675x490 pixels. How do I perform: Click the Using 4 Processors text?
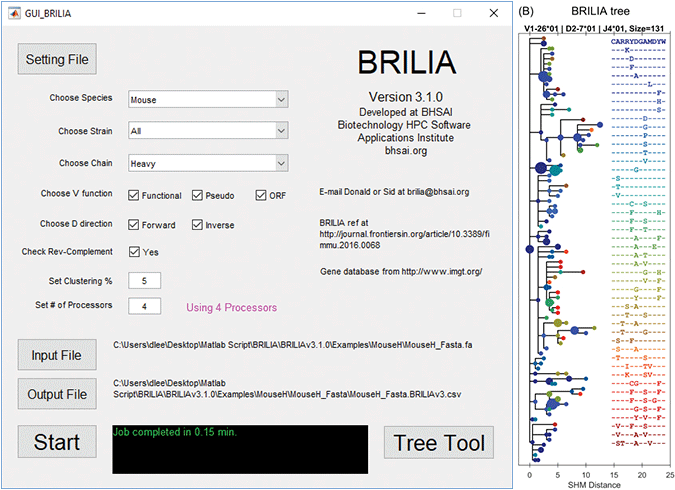232,307
